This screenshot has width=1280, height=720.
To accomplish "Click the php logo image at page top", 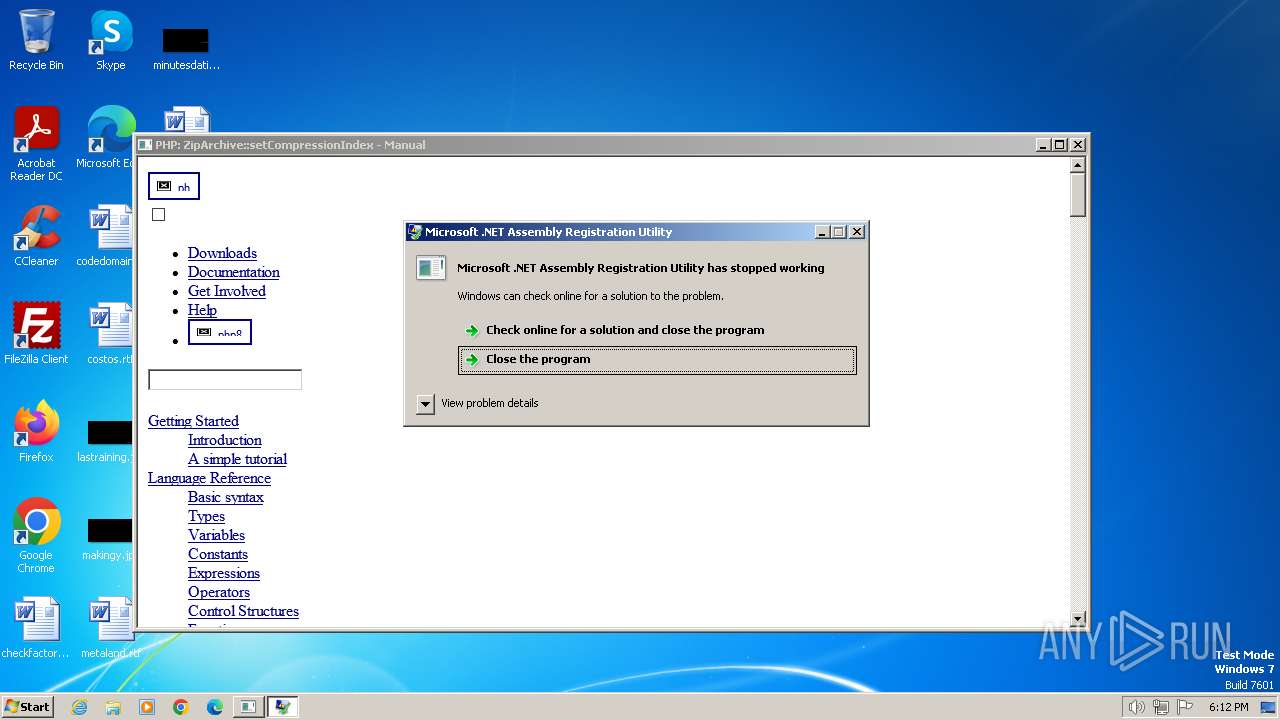I will point(174,186).
